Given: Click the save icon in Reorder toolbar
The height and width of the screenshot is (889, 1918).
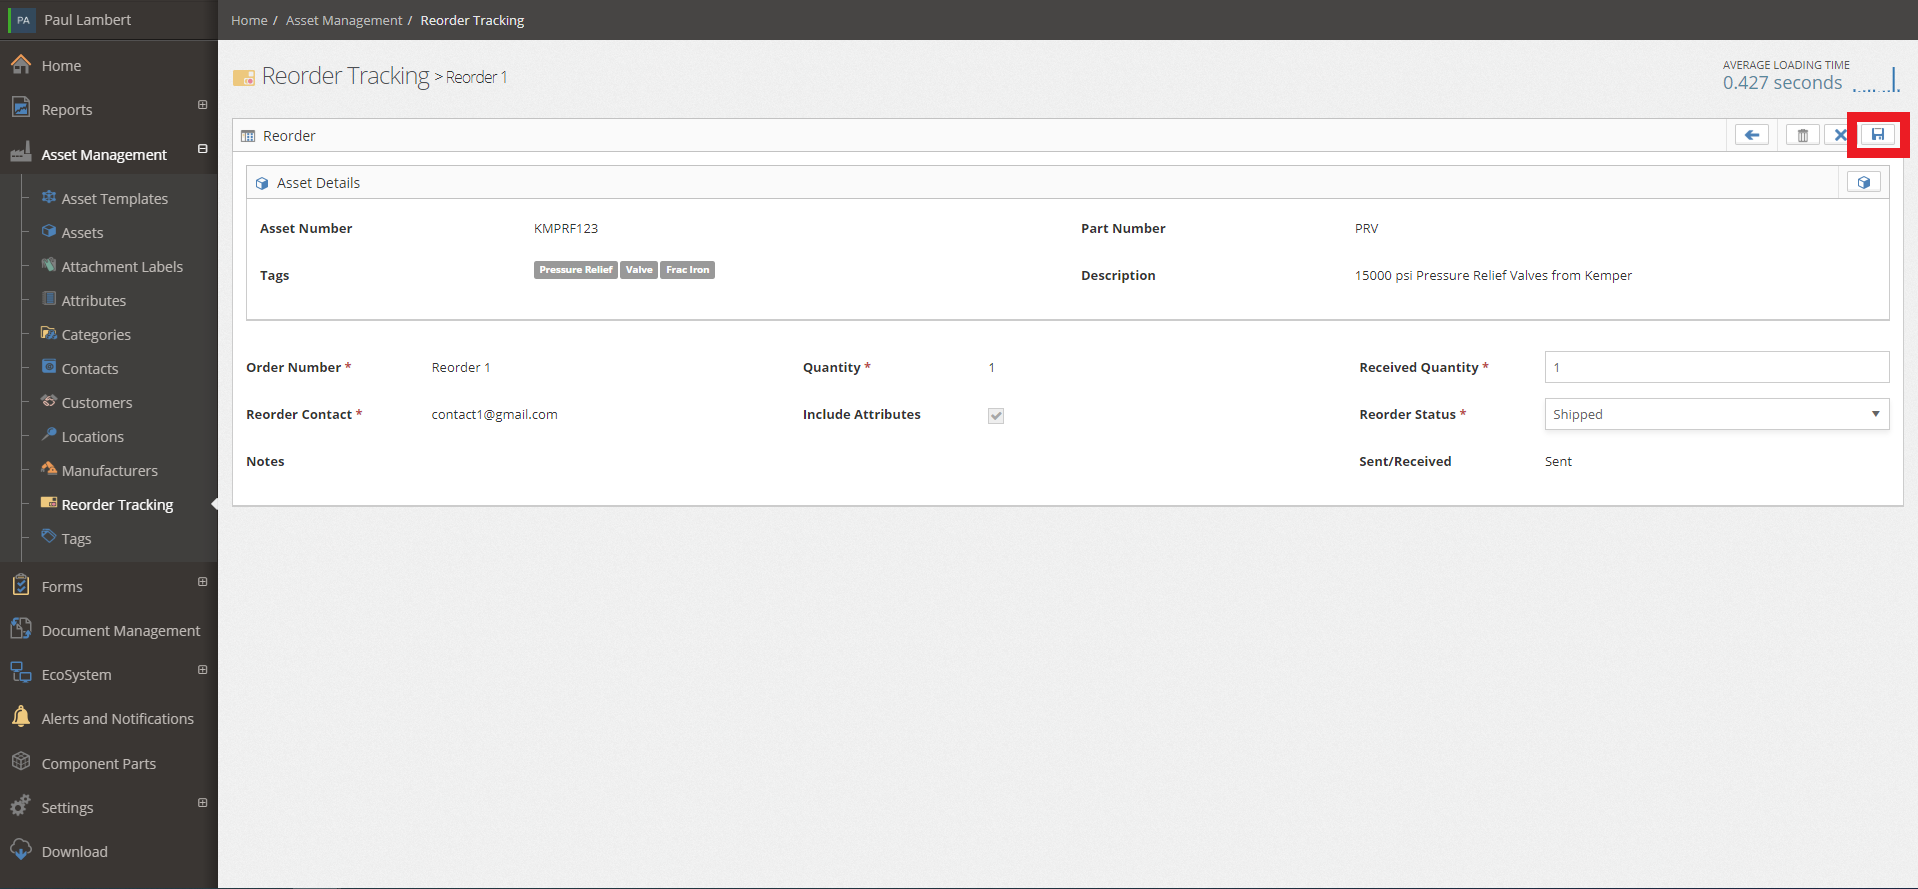Looking at the screenshot, I should point(1878,135).
